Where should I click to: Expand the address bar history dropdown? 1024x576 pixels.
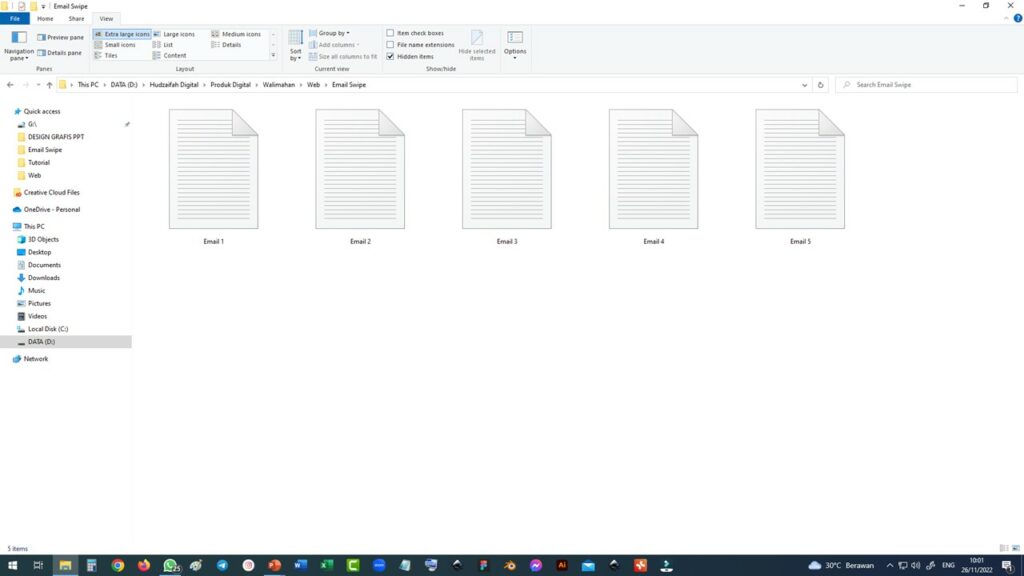[x=805, y=85]
